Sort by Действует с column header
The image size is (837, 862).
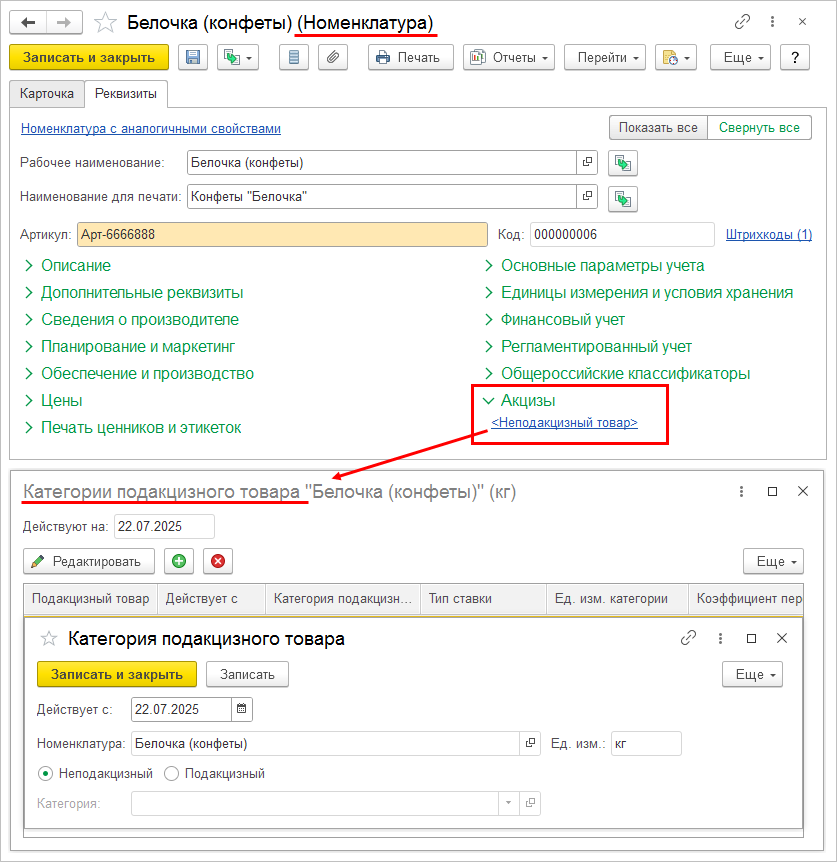[x=211, y=599]
